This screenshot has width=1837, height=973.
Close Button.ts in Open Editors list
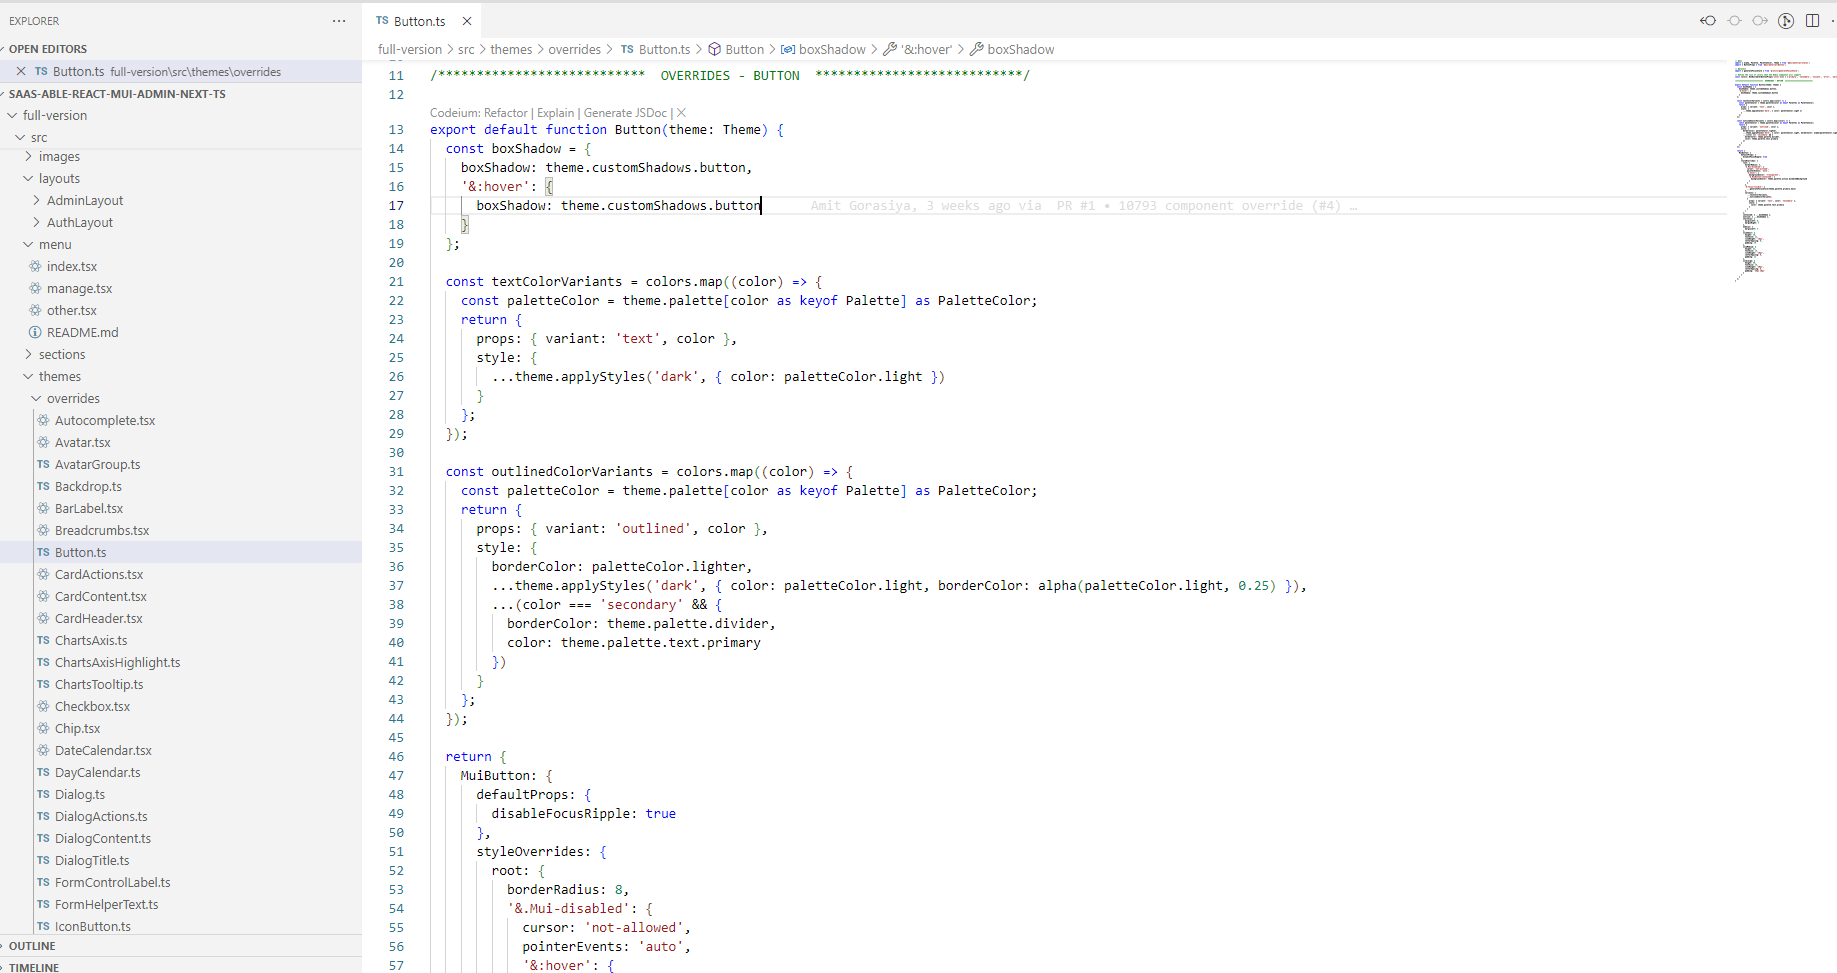pyautogui.click(x=21, y=71)
